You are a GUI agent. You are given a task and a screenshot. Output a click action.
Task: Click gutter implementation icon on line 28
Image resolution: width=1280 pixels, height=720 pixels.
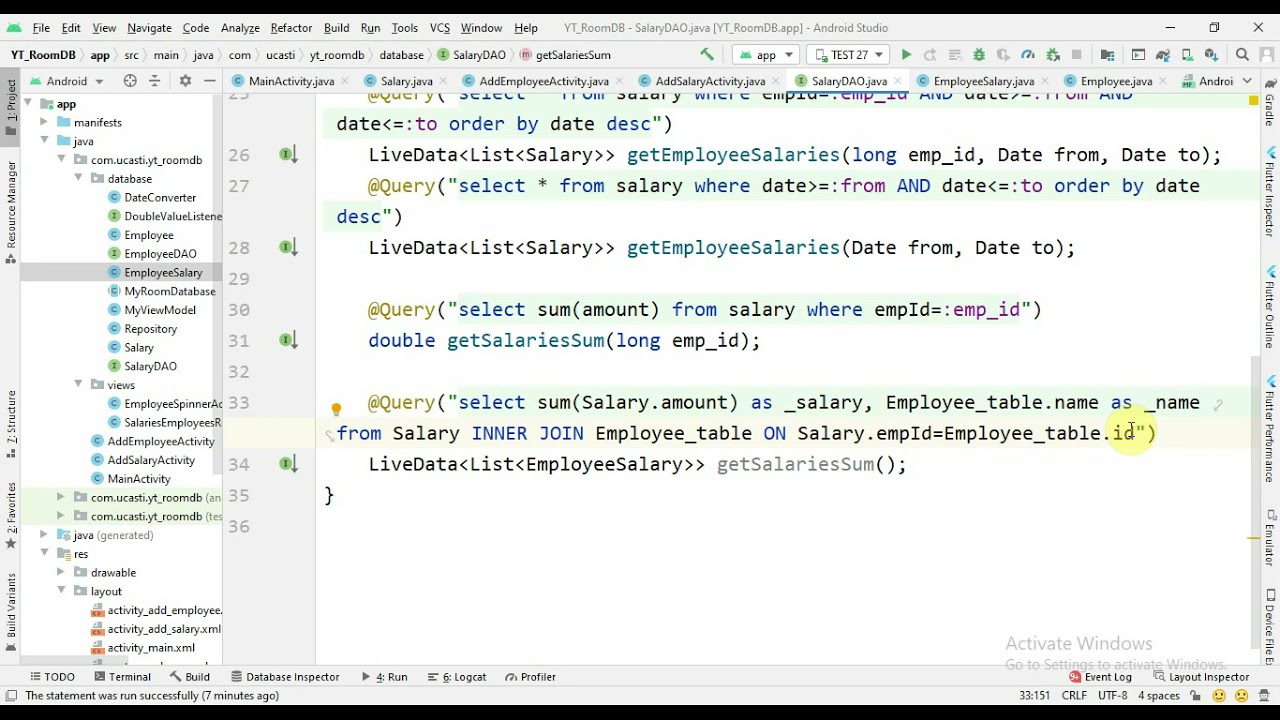(x=288, y=247)
